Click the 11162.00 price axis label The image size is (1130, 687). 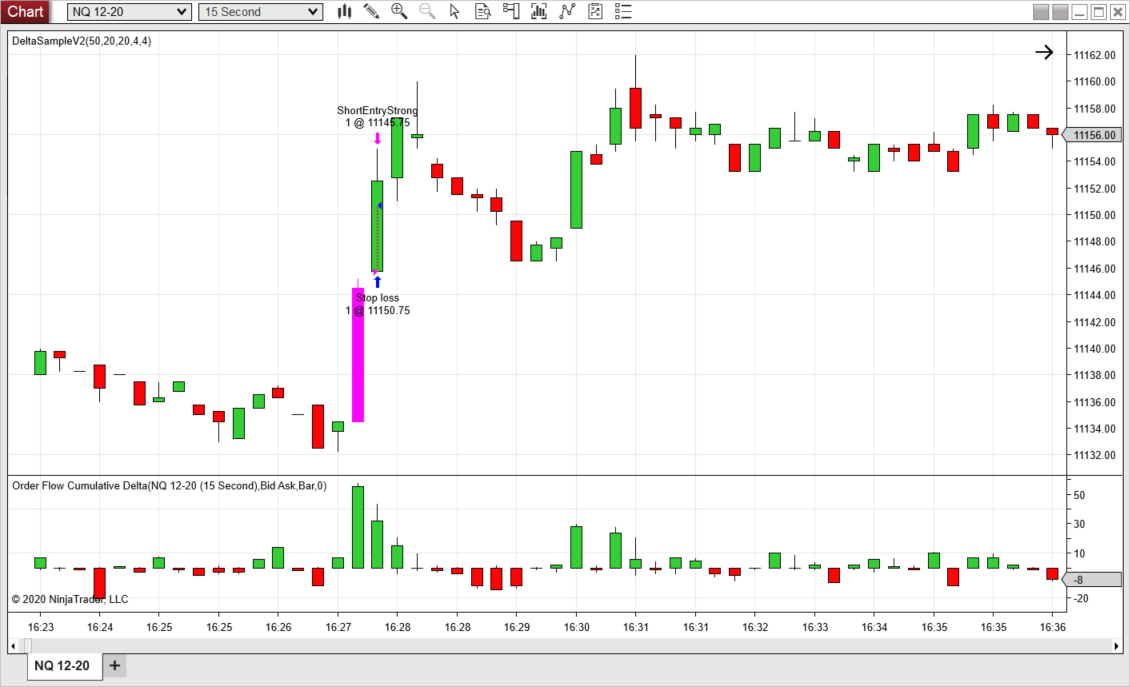pos(1094,55)
